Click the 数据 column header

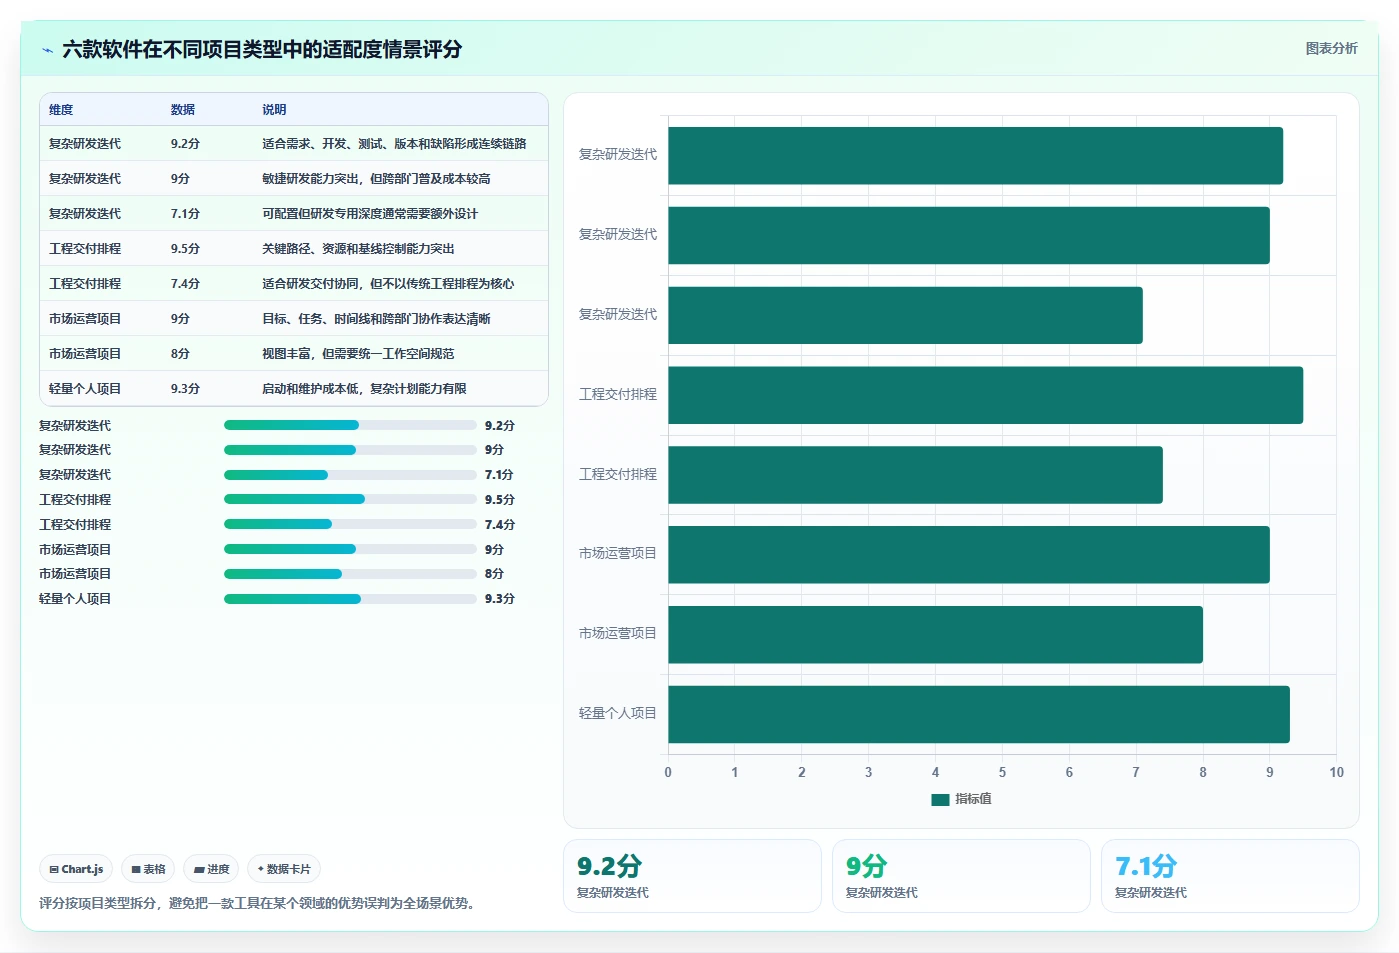click(x=183, y=110)
